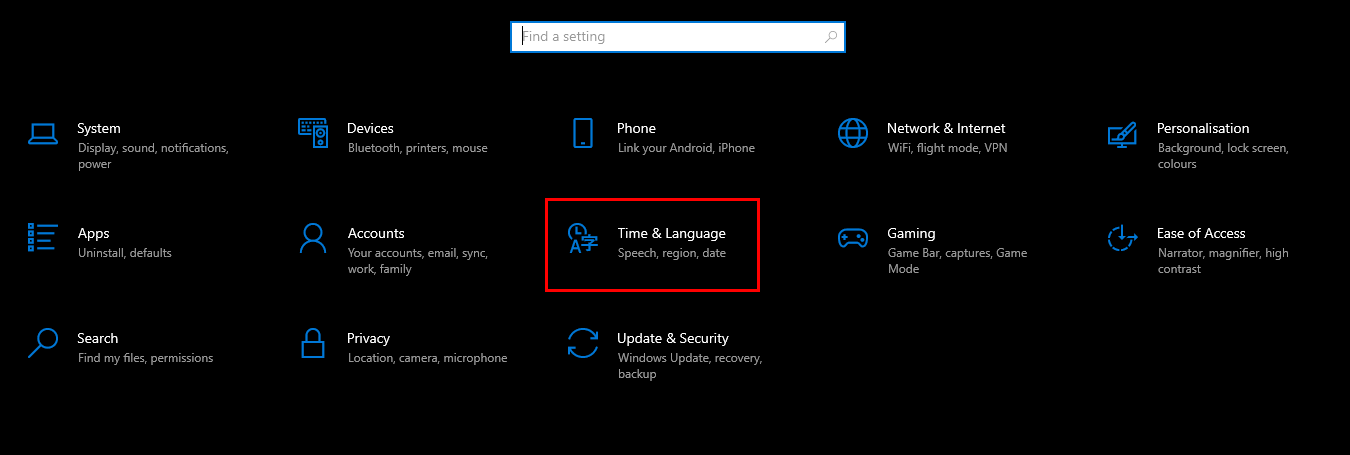
Task: Click 'Display, sound, notifications, power' text
Action: (153, 156)
